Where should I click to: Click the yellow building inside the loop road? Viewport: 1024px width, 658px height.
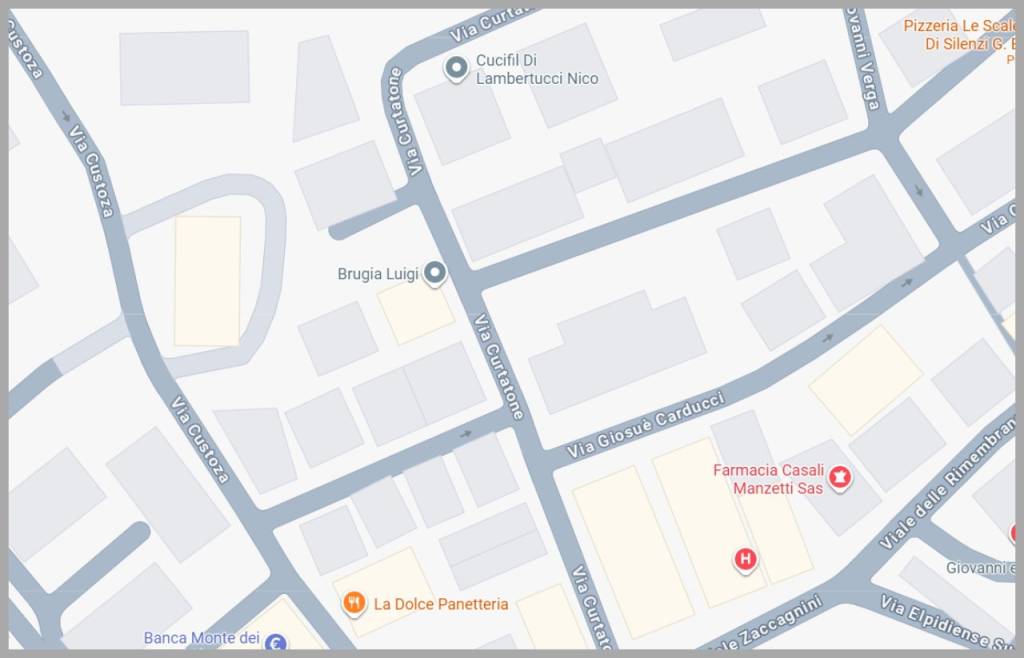click(x=208, y=281)
